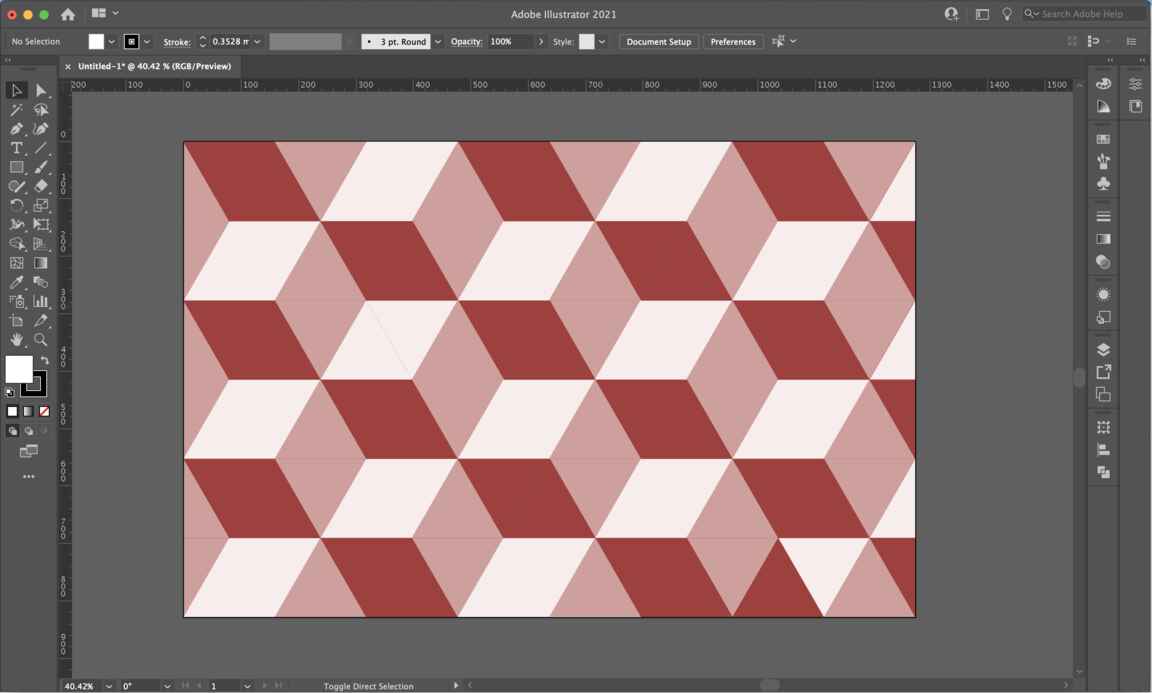Select the Magic Wand tool
This screenshot has width=1152, height=693.
click(x=16, y=110)
